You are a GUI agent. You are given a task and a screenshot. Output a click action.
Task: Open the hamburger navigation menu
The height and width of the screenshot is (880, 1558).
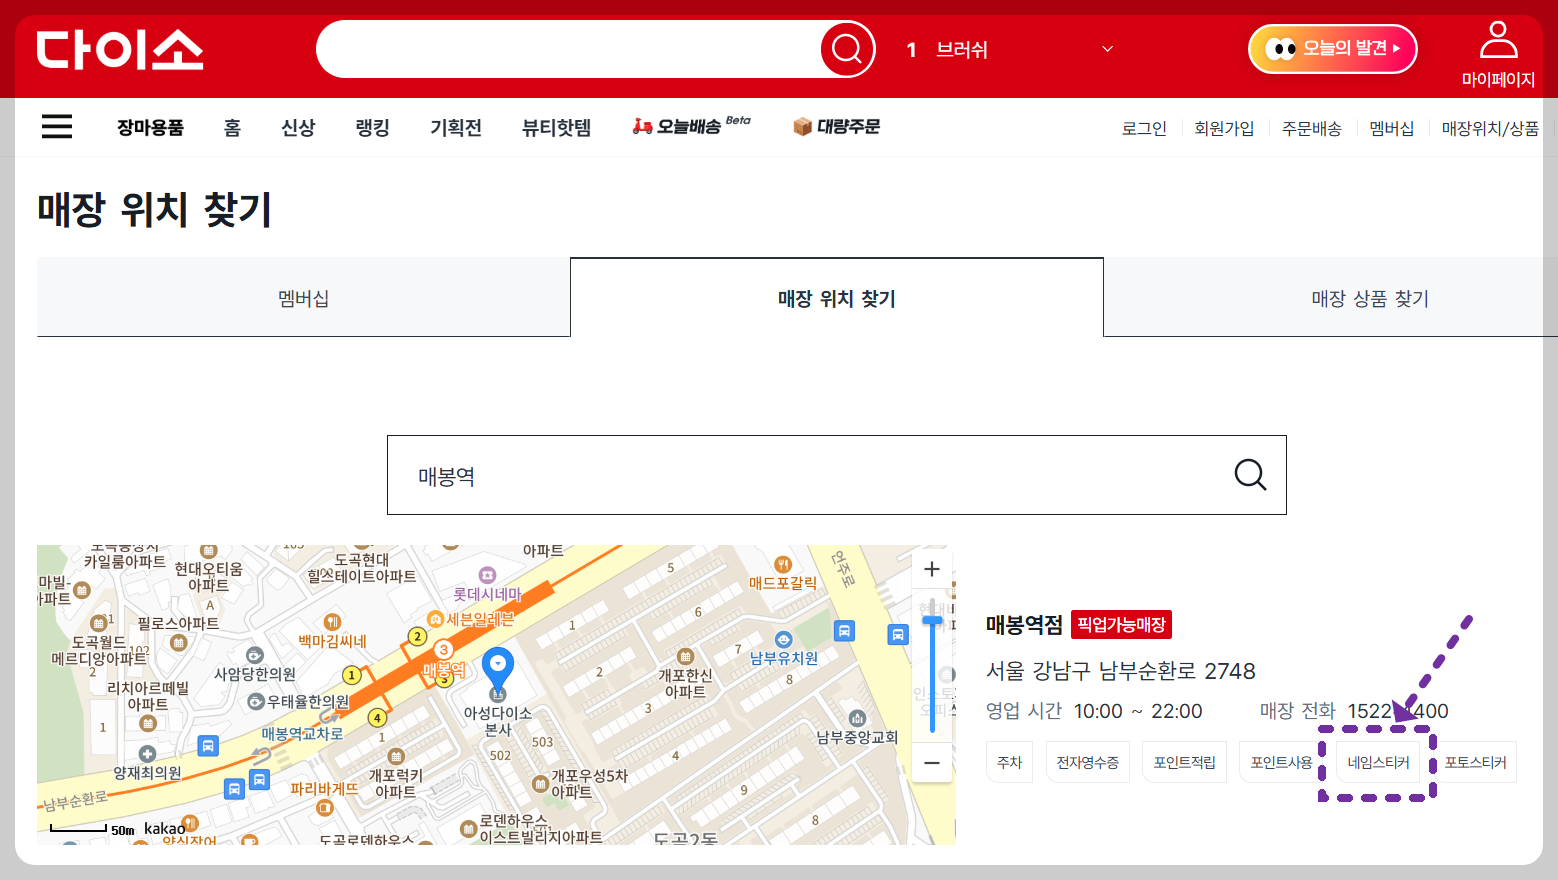(57, 126)
